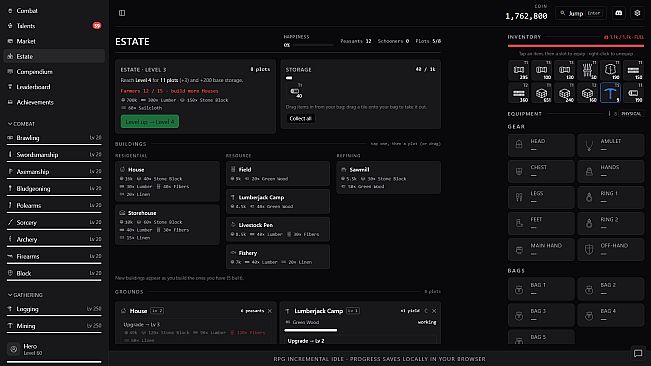Select the Storehouse building card
The width and height of the screenshot is (651, 366).
pyautogui.click(x=167, y=225)
